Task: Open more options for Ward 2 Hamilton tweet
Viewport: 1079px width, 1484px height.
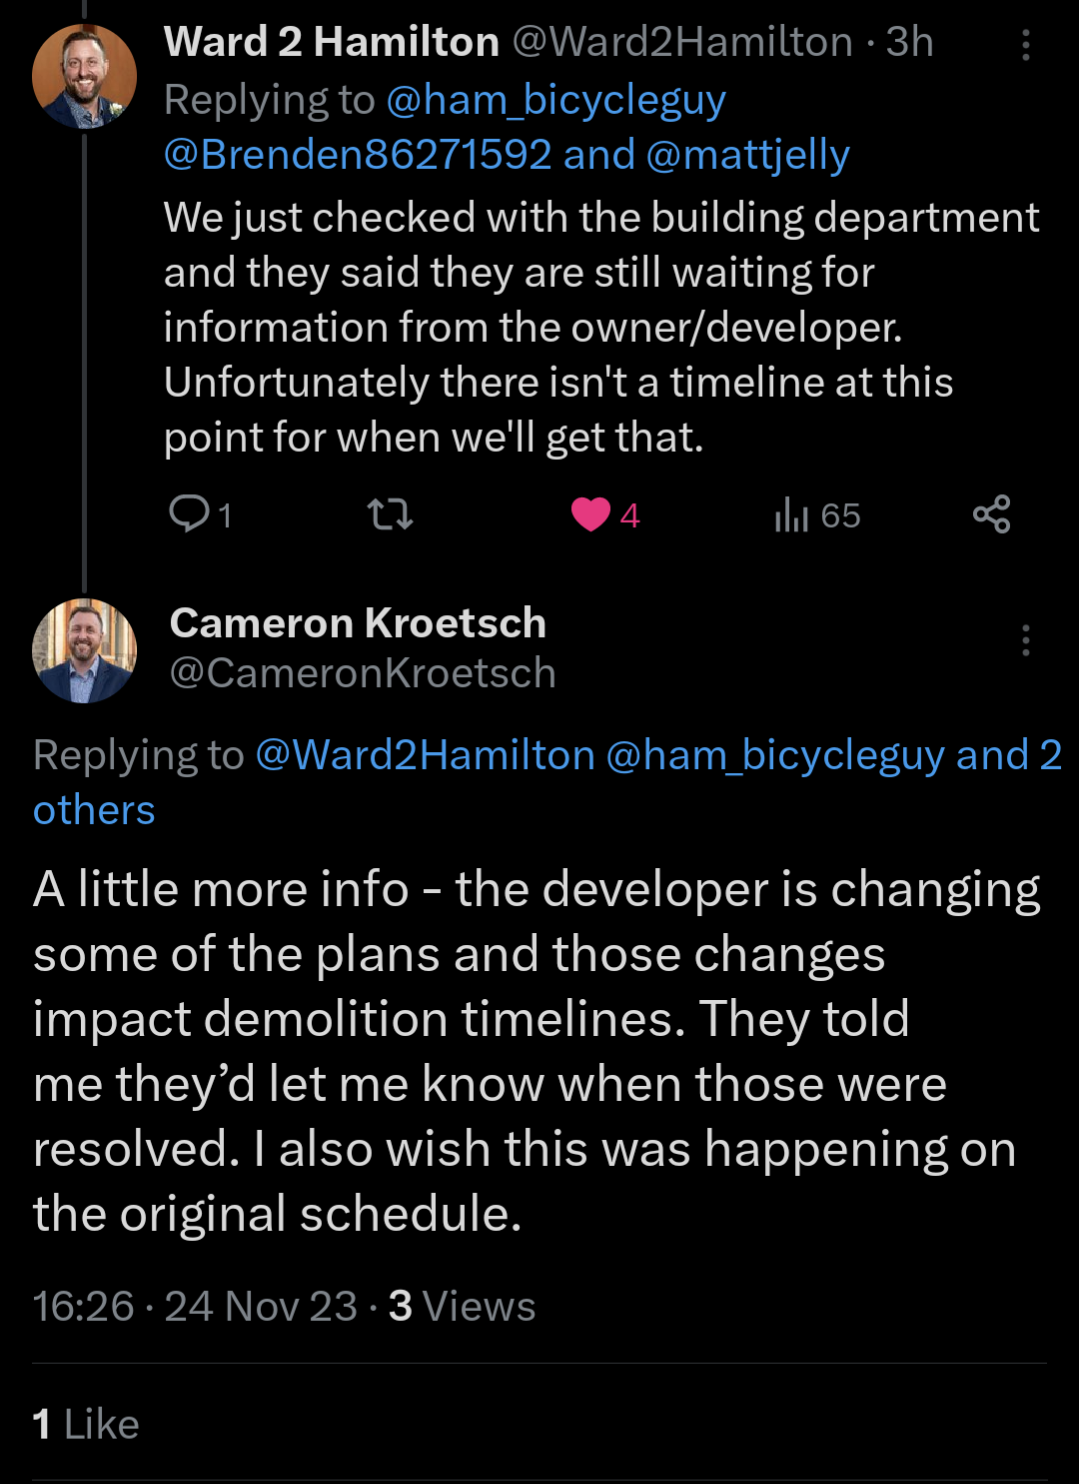Action: (1025, 45)
